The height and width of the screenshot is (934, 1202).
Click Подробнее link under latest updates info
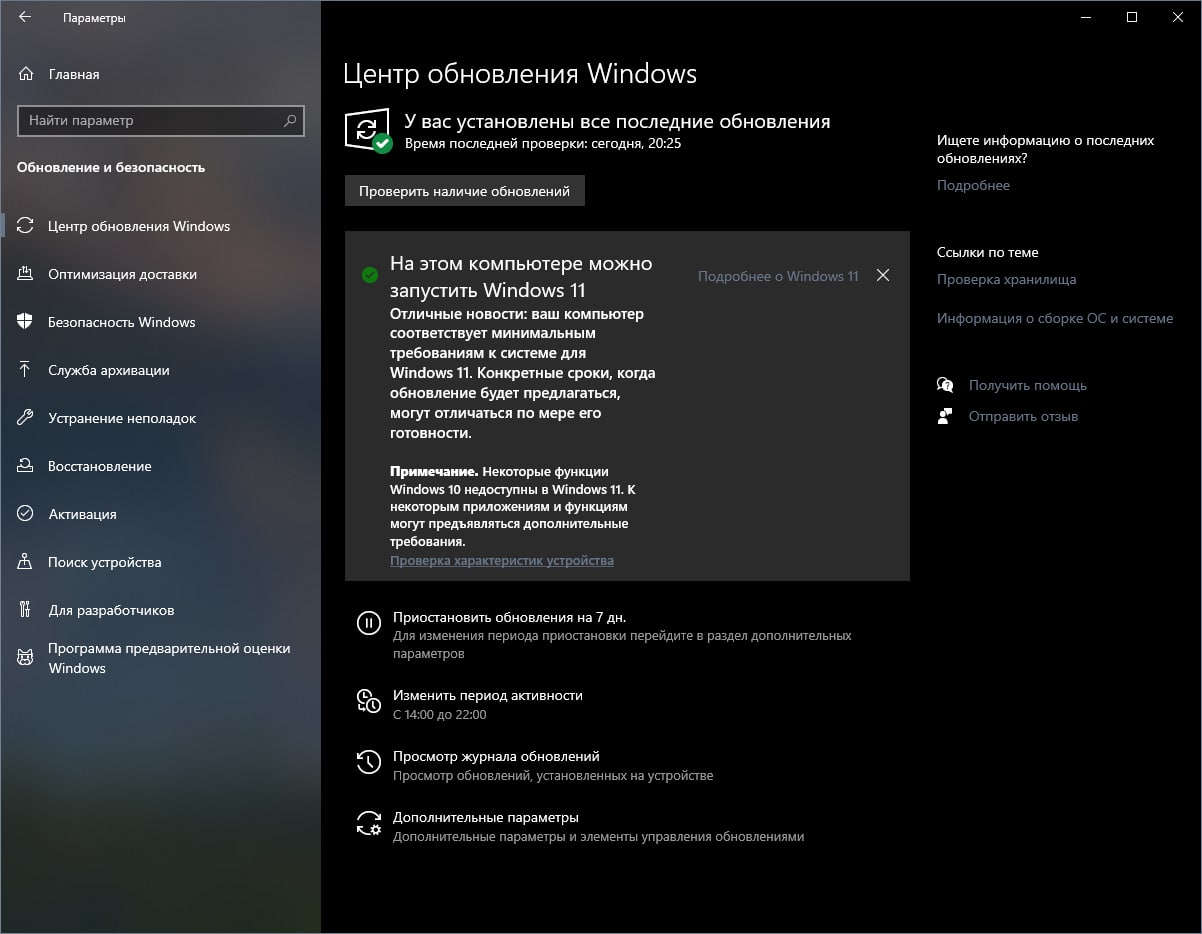click(x=973, y=185)
